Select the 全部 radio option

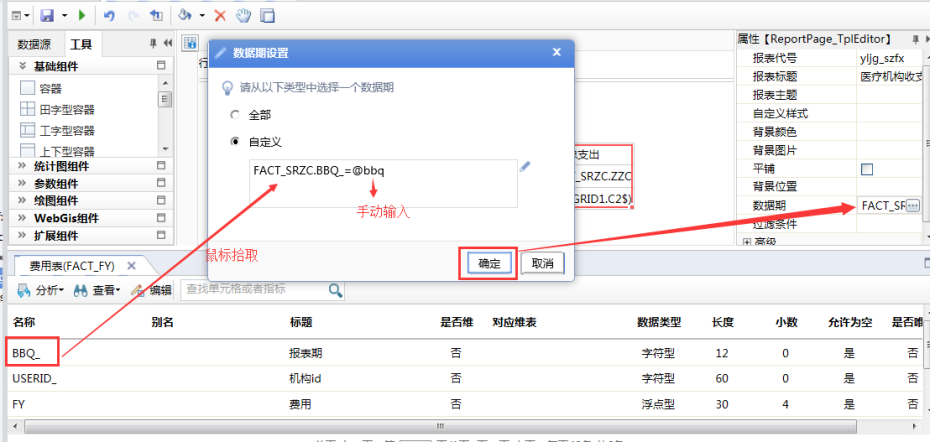[x=235, y=115]
